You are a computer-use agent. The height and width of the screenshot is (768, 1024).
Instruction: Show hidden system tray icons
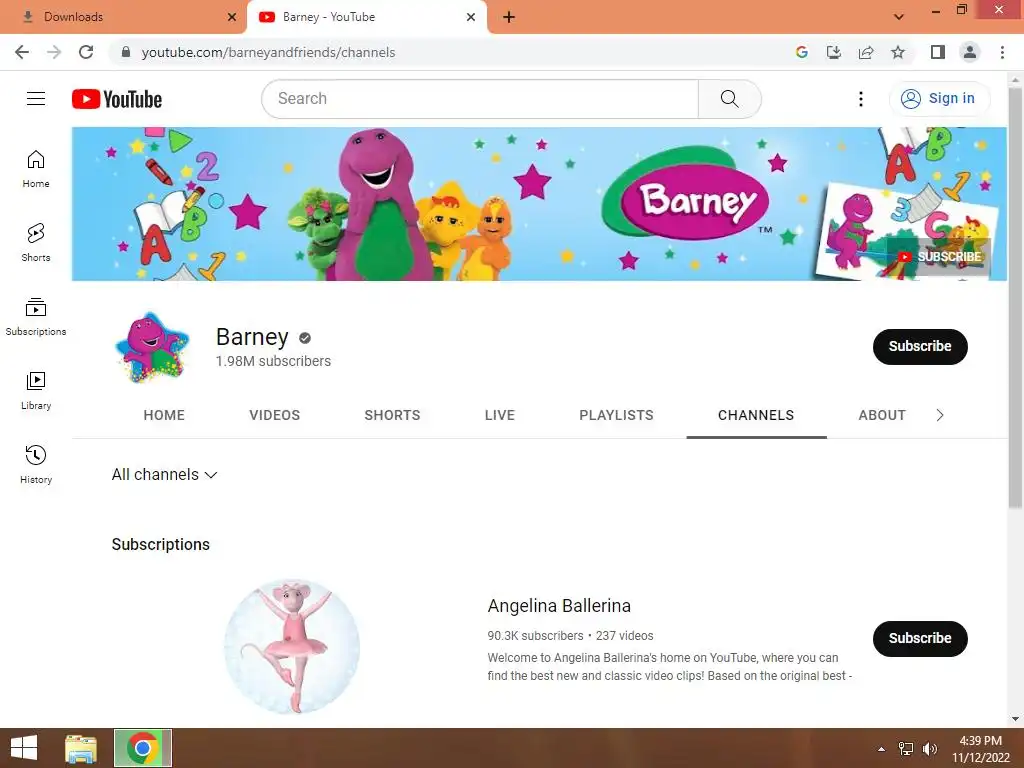[x=882, y=749]
